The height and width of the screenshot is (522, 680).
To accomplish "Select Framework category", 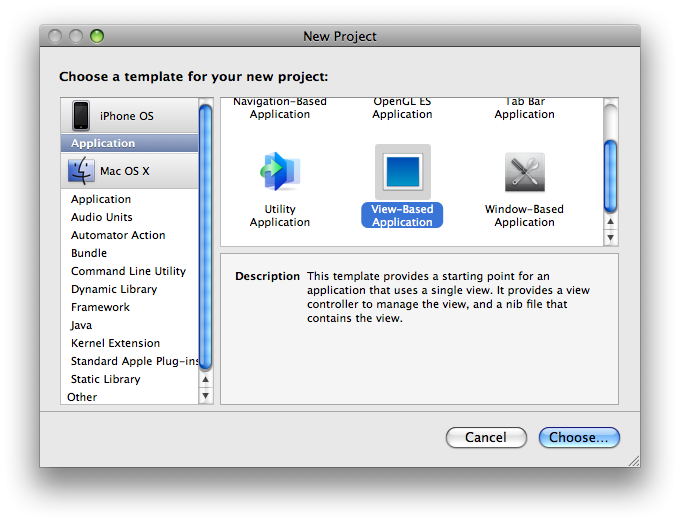I will click(x=130, y=307).
